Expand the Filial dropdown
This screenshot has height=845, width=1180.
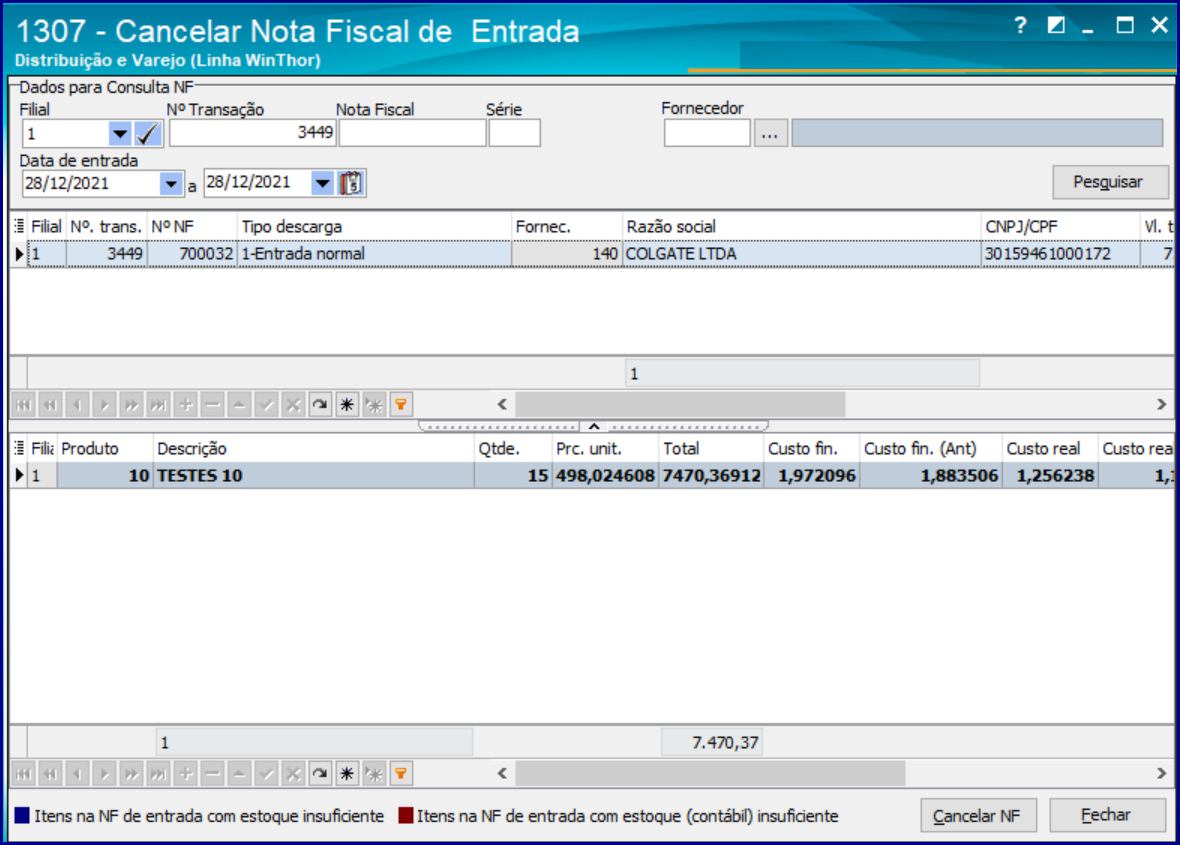(120, 135)
